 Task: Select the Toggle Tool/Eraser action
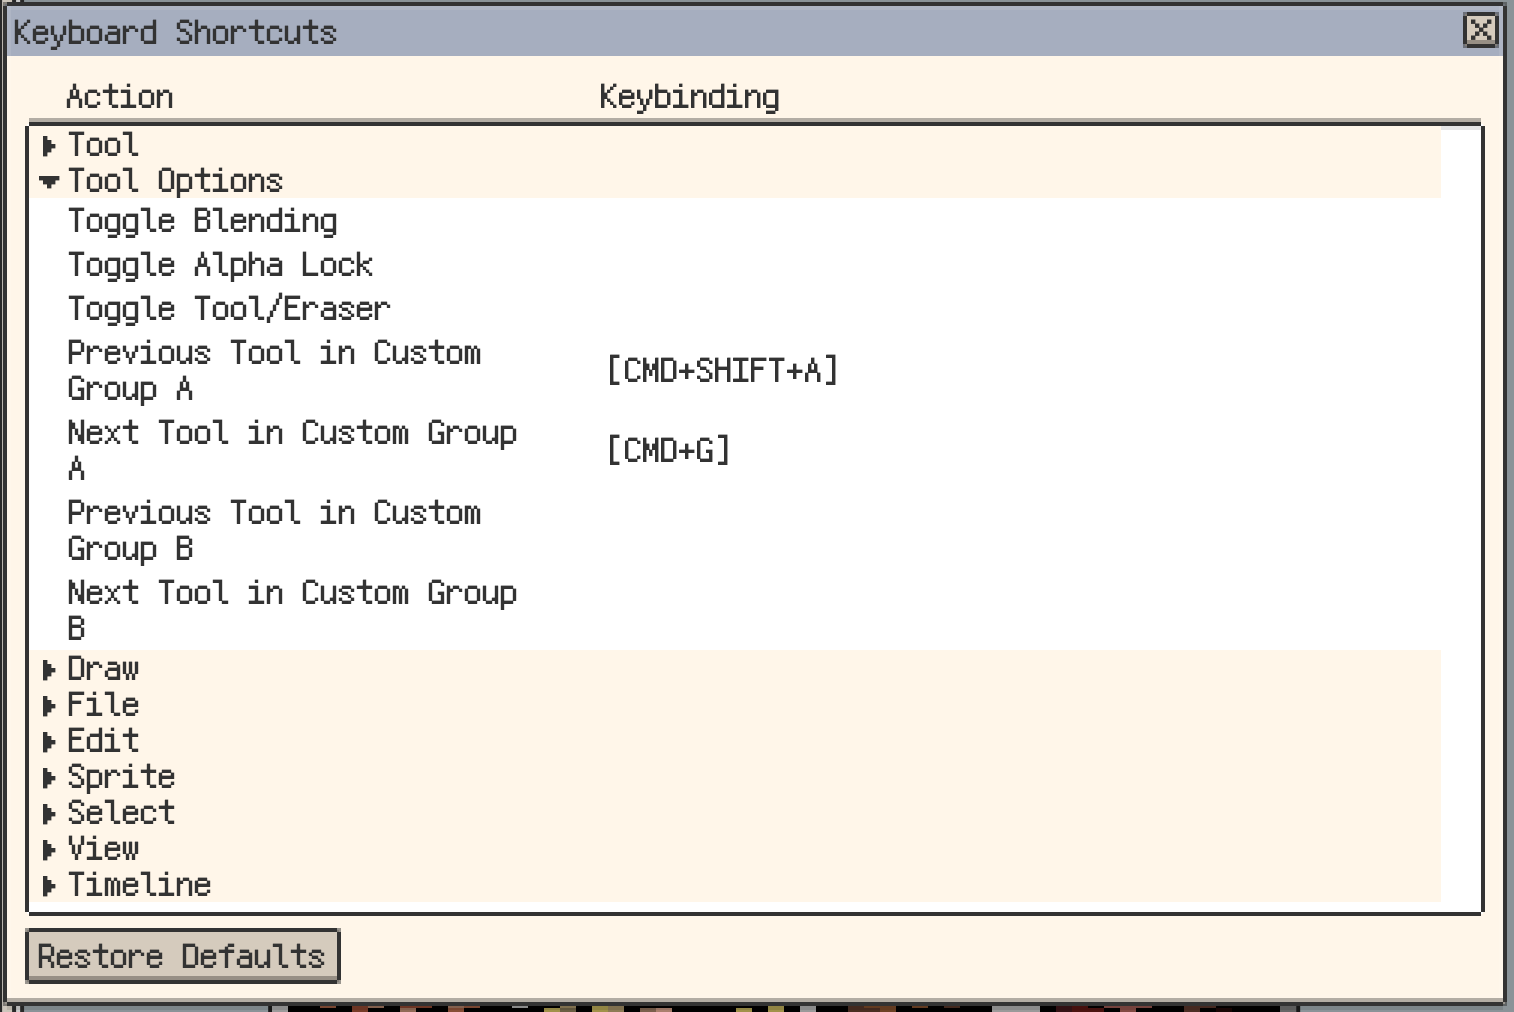pyautogui.click(x=228, y=308)
